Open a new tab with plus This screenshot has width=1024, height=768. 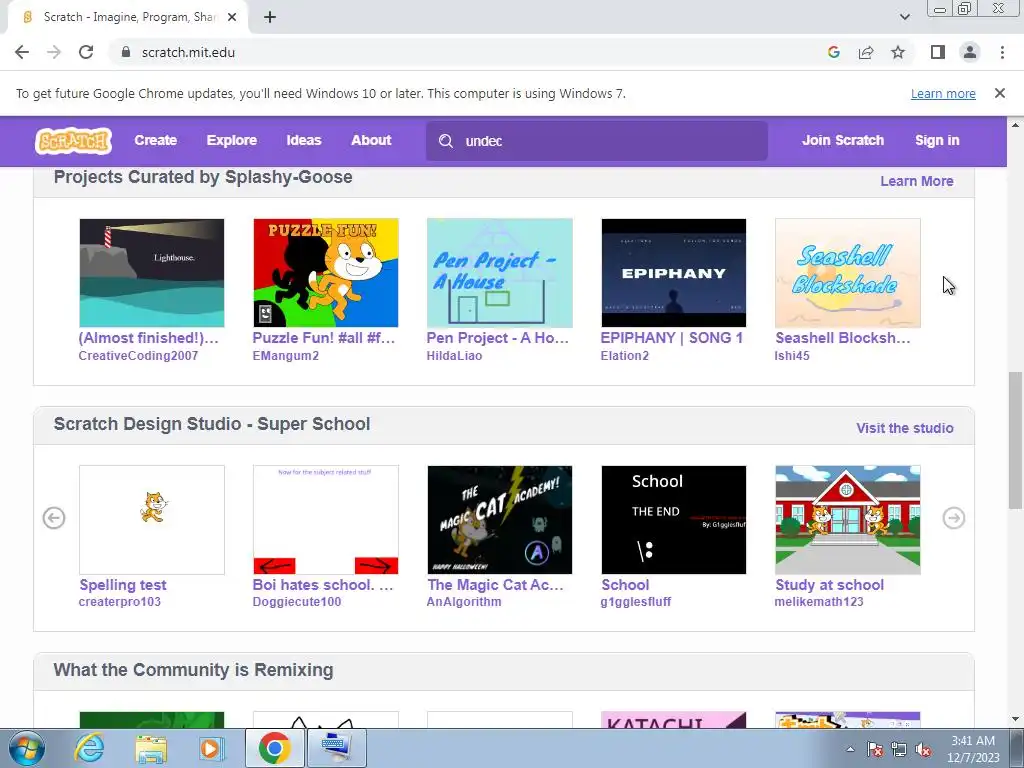(x=270, y=17)
